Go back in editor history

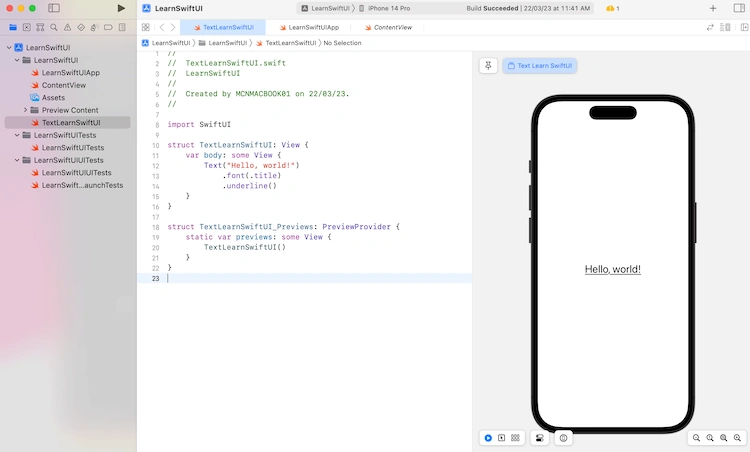(162, 27)
